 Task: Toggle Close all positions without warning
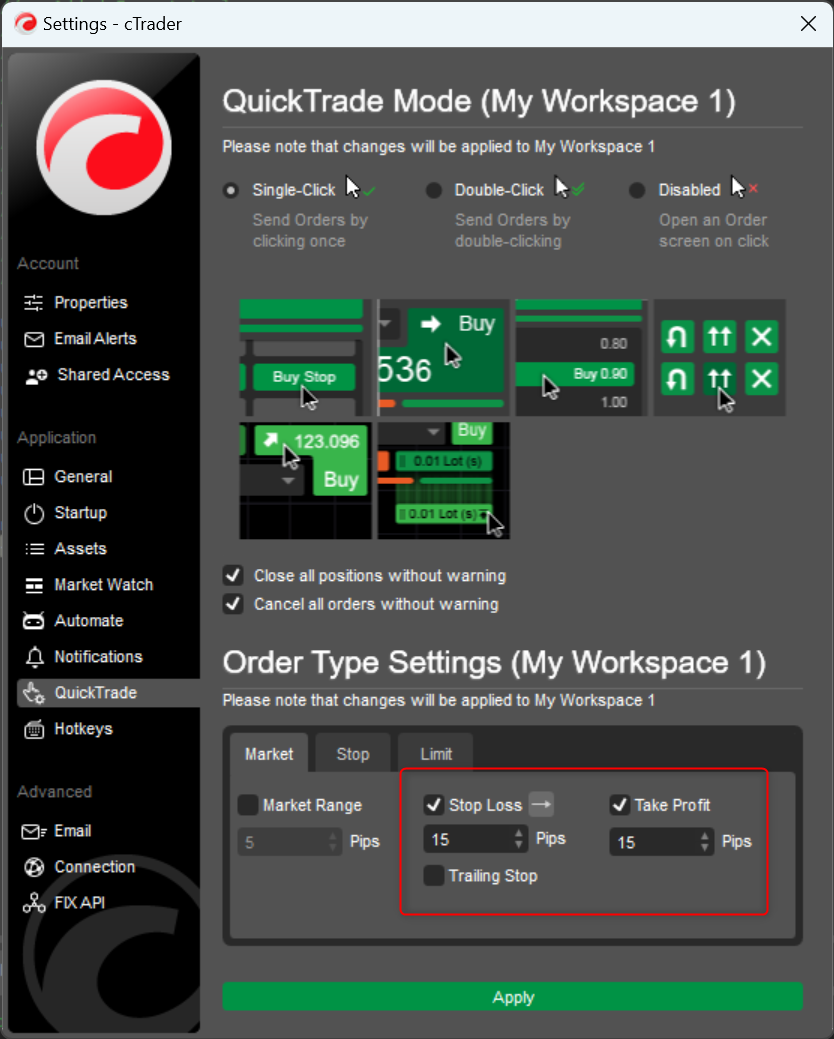click(x=233, y=575)
